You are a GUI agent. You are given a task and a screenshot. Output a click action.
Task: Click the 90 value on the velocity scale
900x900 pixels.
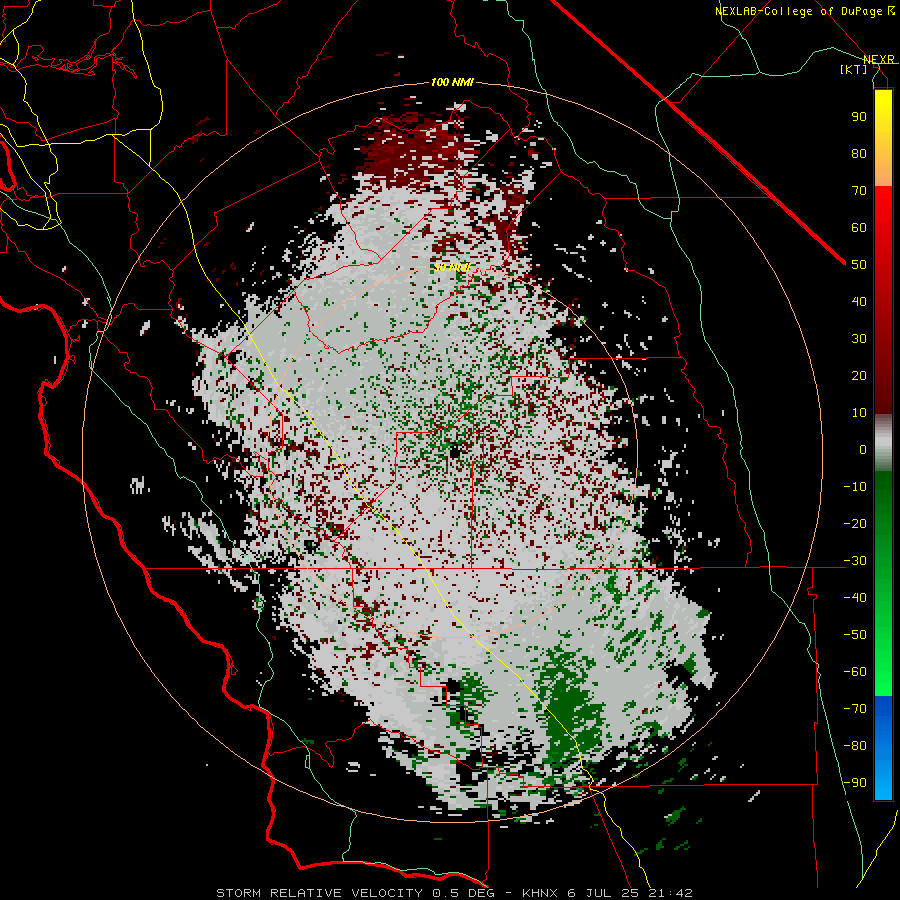point(859,117)
